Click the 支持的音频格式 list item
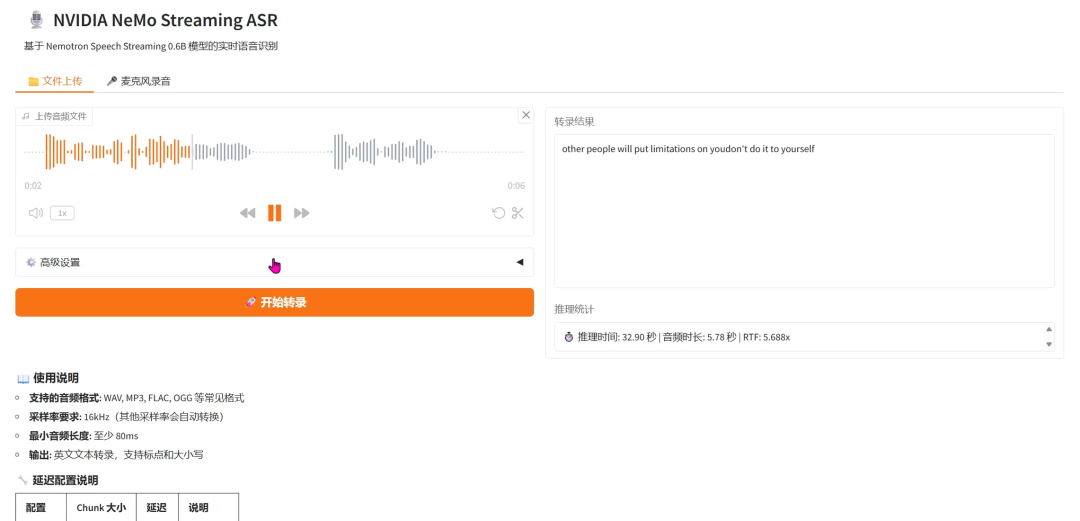Screen dimensions: 1080x521 coord(136,398)
